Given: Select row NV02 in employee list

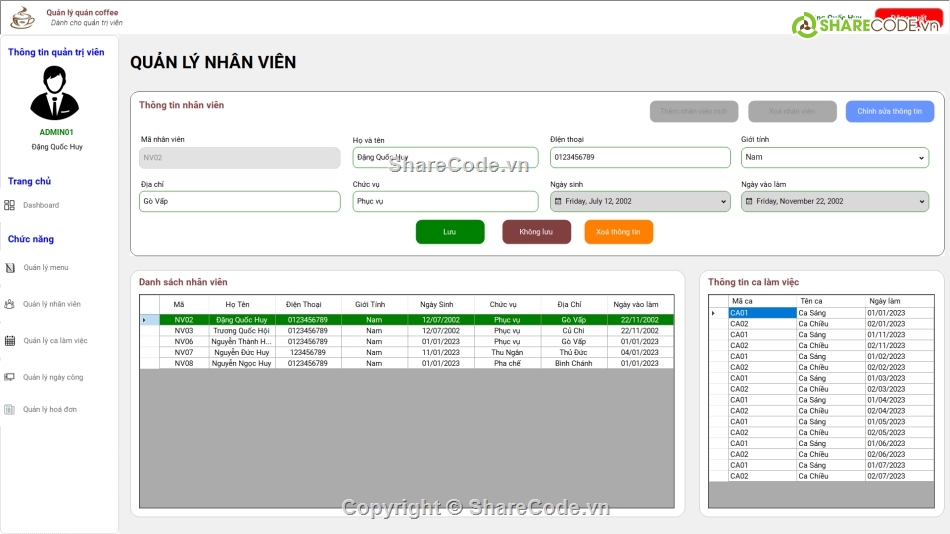Looking at the screenshot, I should tap(407, 320).
